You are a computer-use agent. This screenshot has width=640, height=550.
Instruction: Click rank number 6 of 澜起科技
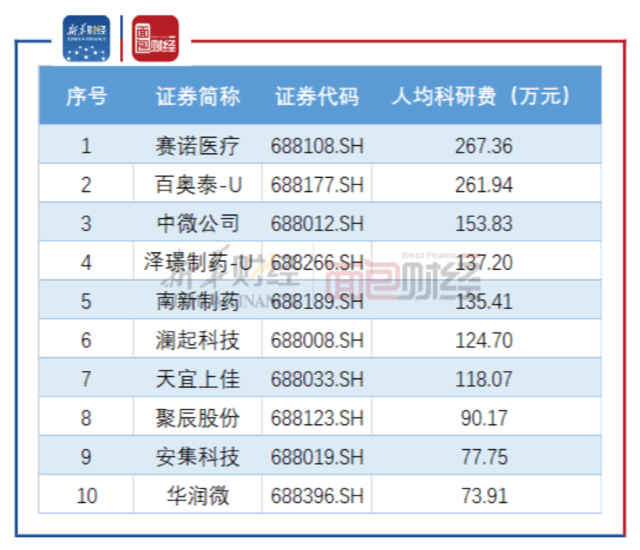pos(86,340)
